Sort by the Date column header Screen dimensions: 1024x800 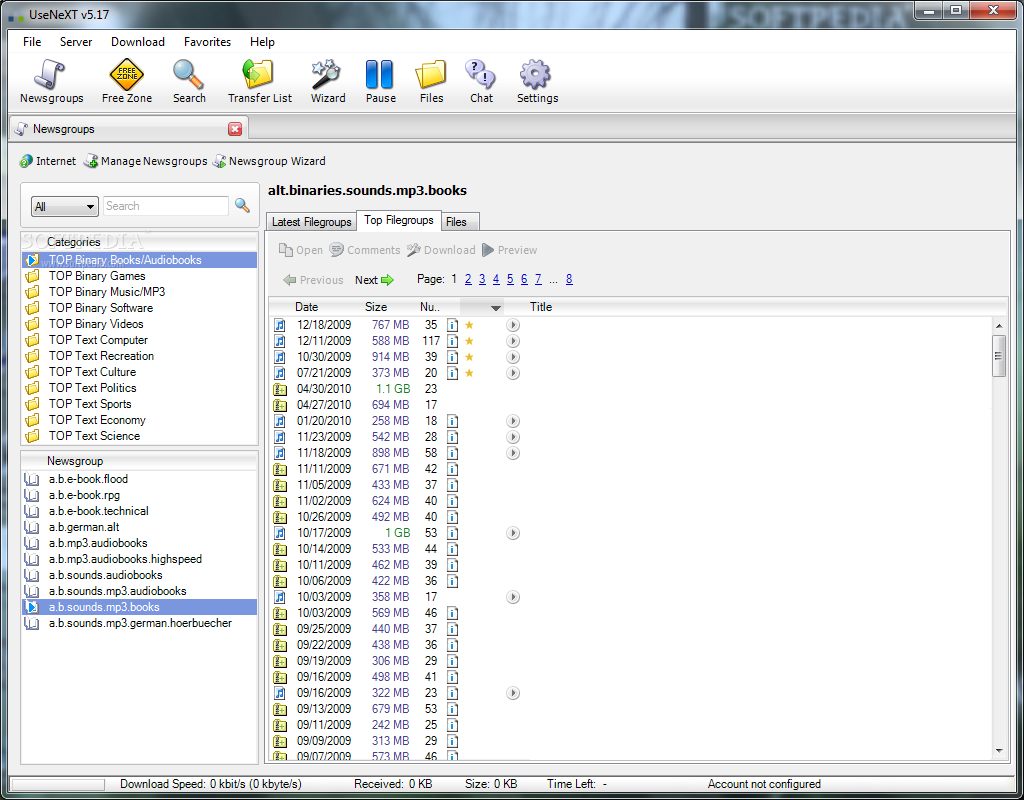coord(306,307)
